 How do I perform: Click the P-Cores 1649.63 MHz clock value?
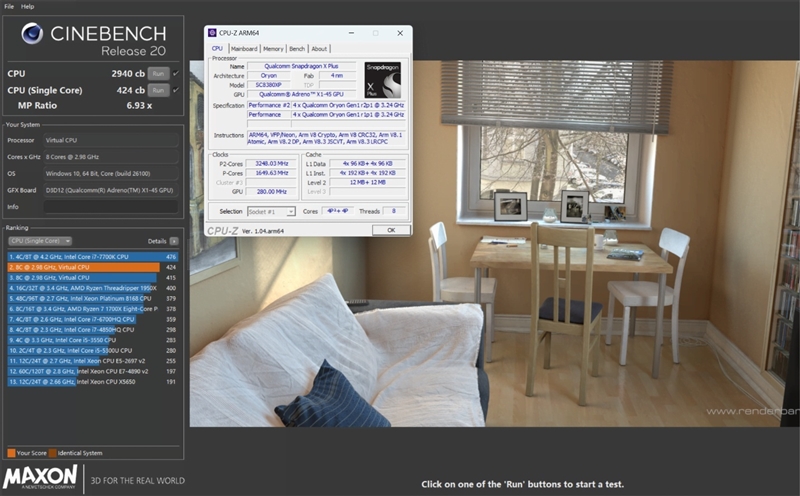271,173
